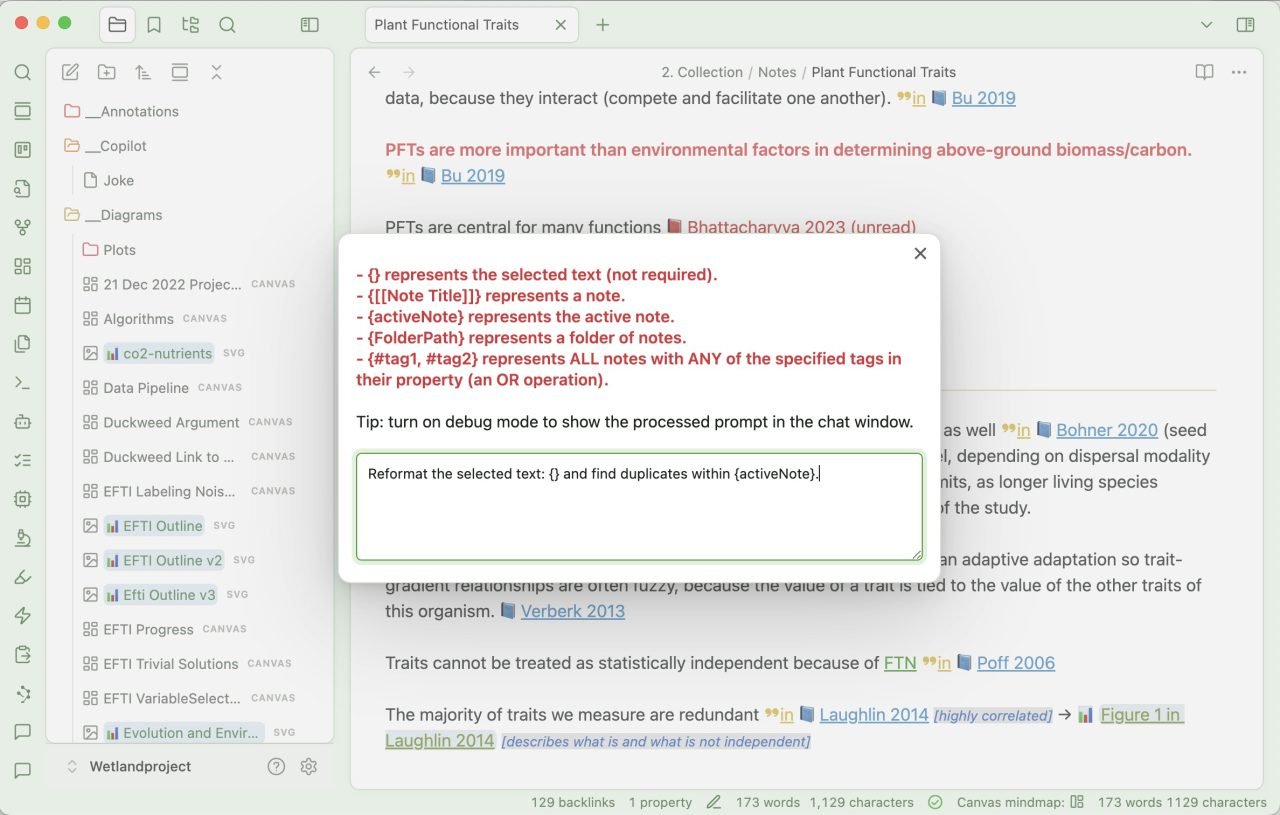1280x815 pixels.
Task: Open the bookmarks panel icon
Action: click(154, 25)
